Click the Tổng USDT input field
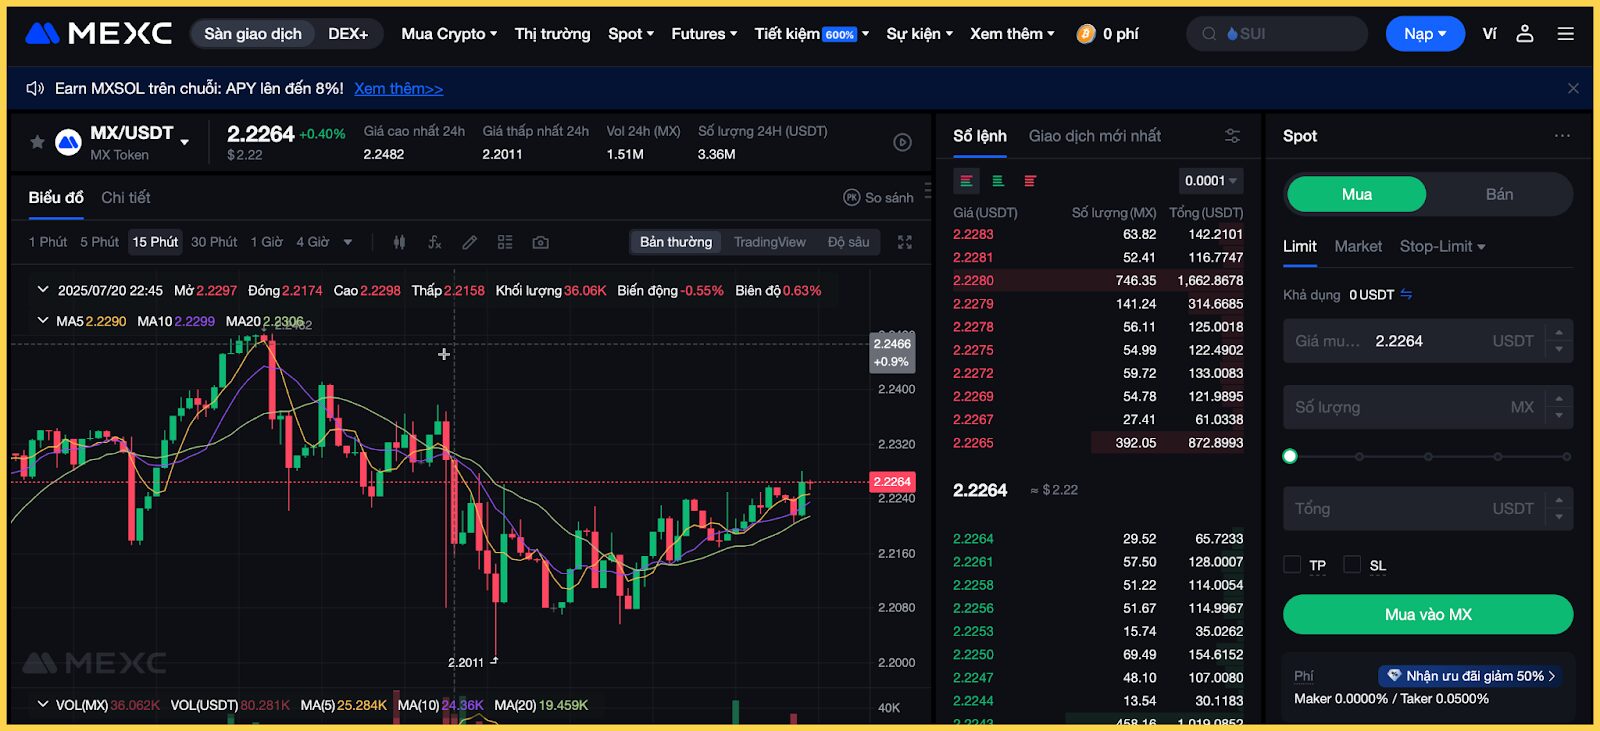The image size is (1600, 731). [x=1428, y=509]
